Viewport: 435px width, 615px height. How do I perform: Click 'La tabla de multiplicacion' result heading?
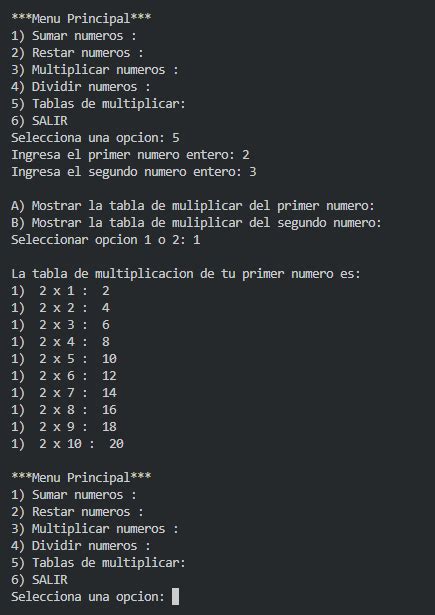click(x=186, y=274)
